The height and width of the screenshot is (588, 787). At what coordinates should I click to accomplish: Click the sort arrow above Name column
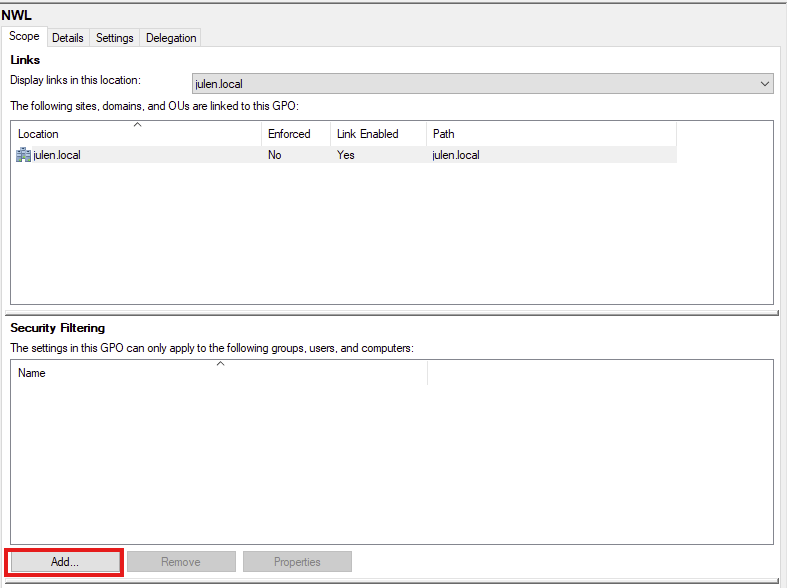[x=220, y=364]
